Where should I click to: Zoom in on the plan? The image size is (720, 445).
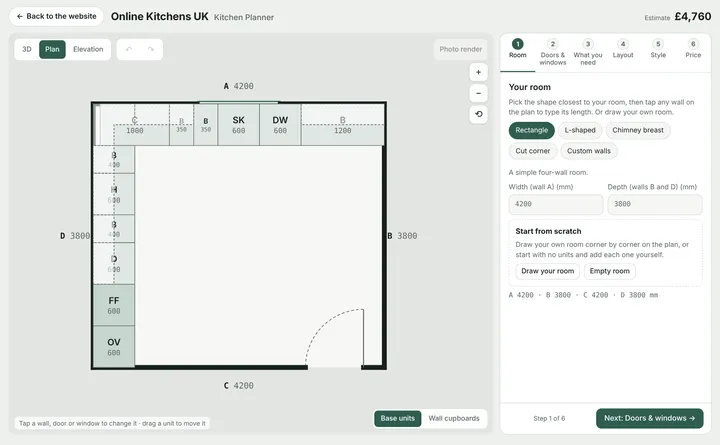tap(478, 72)
